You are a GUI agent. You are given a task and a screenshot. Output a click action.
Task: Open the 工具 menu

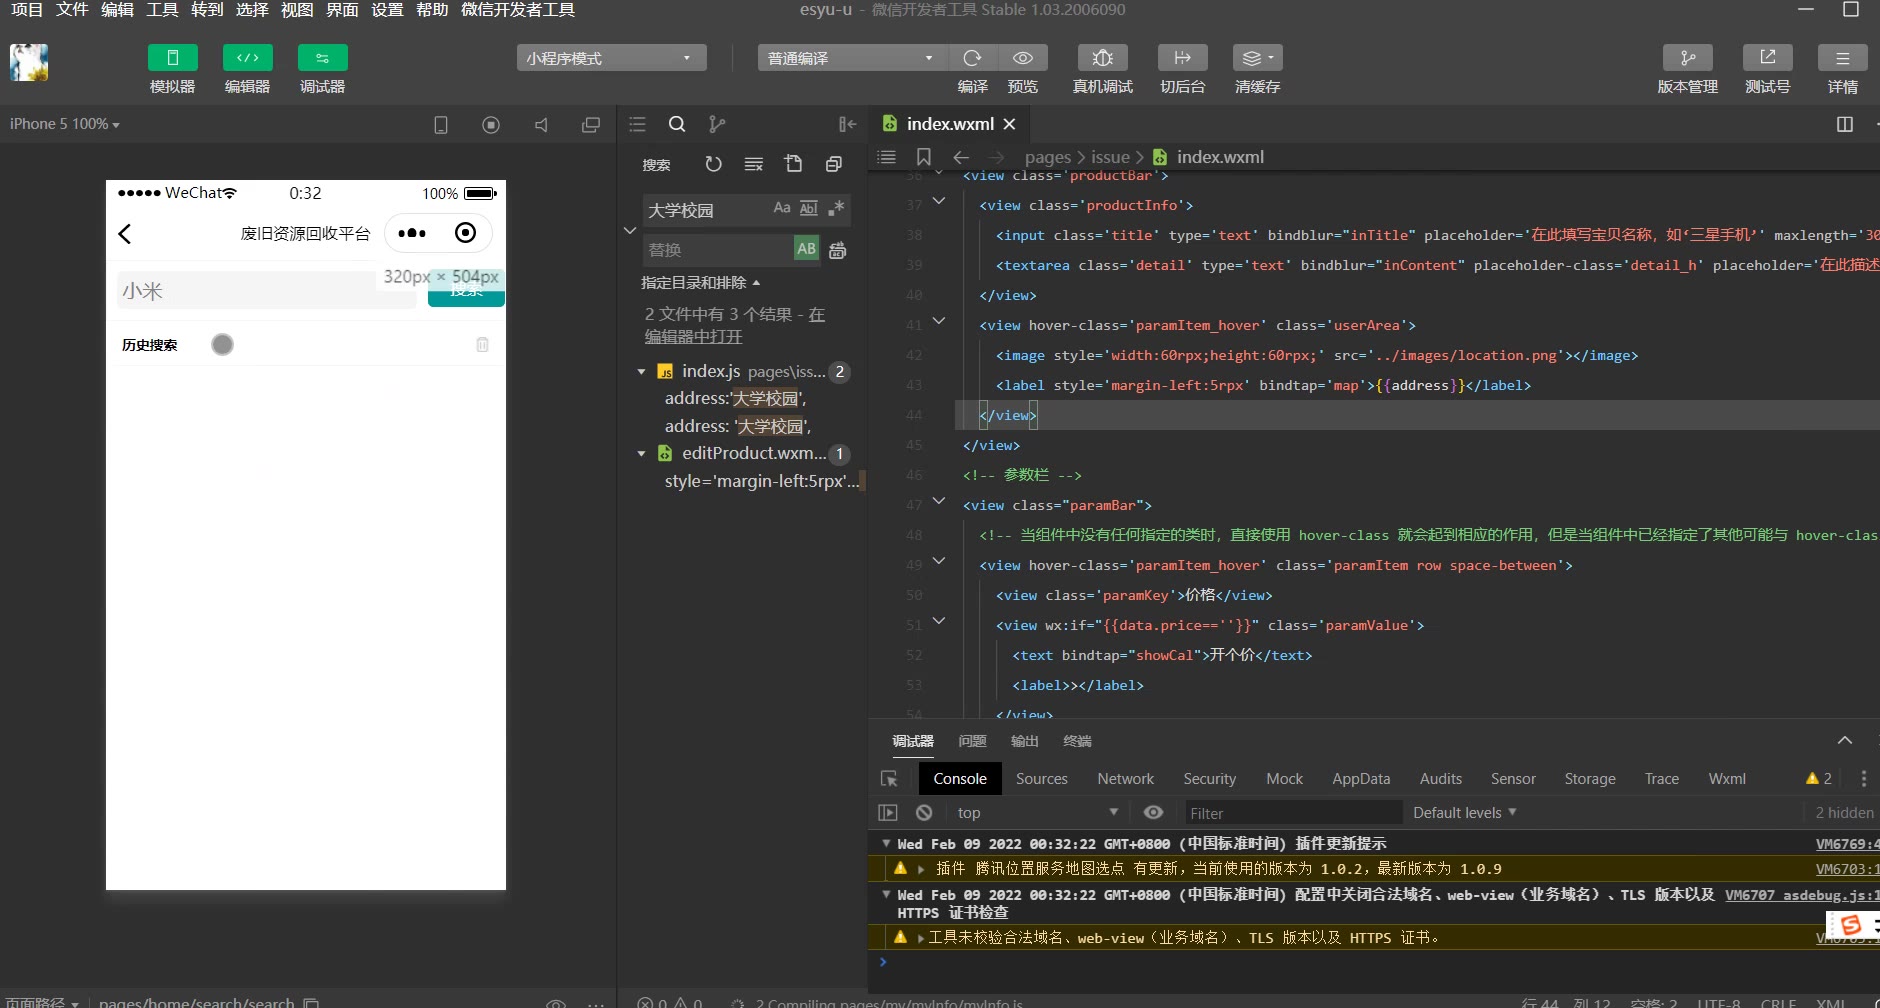162,10
